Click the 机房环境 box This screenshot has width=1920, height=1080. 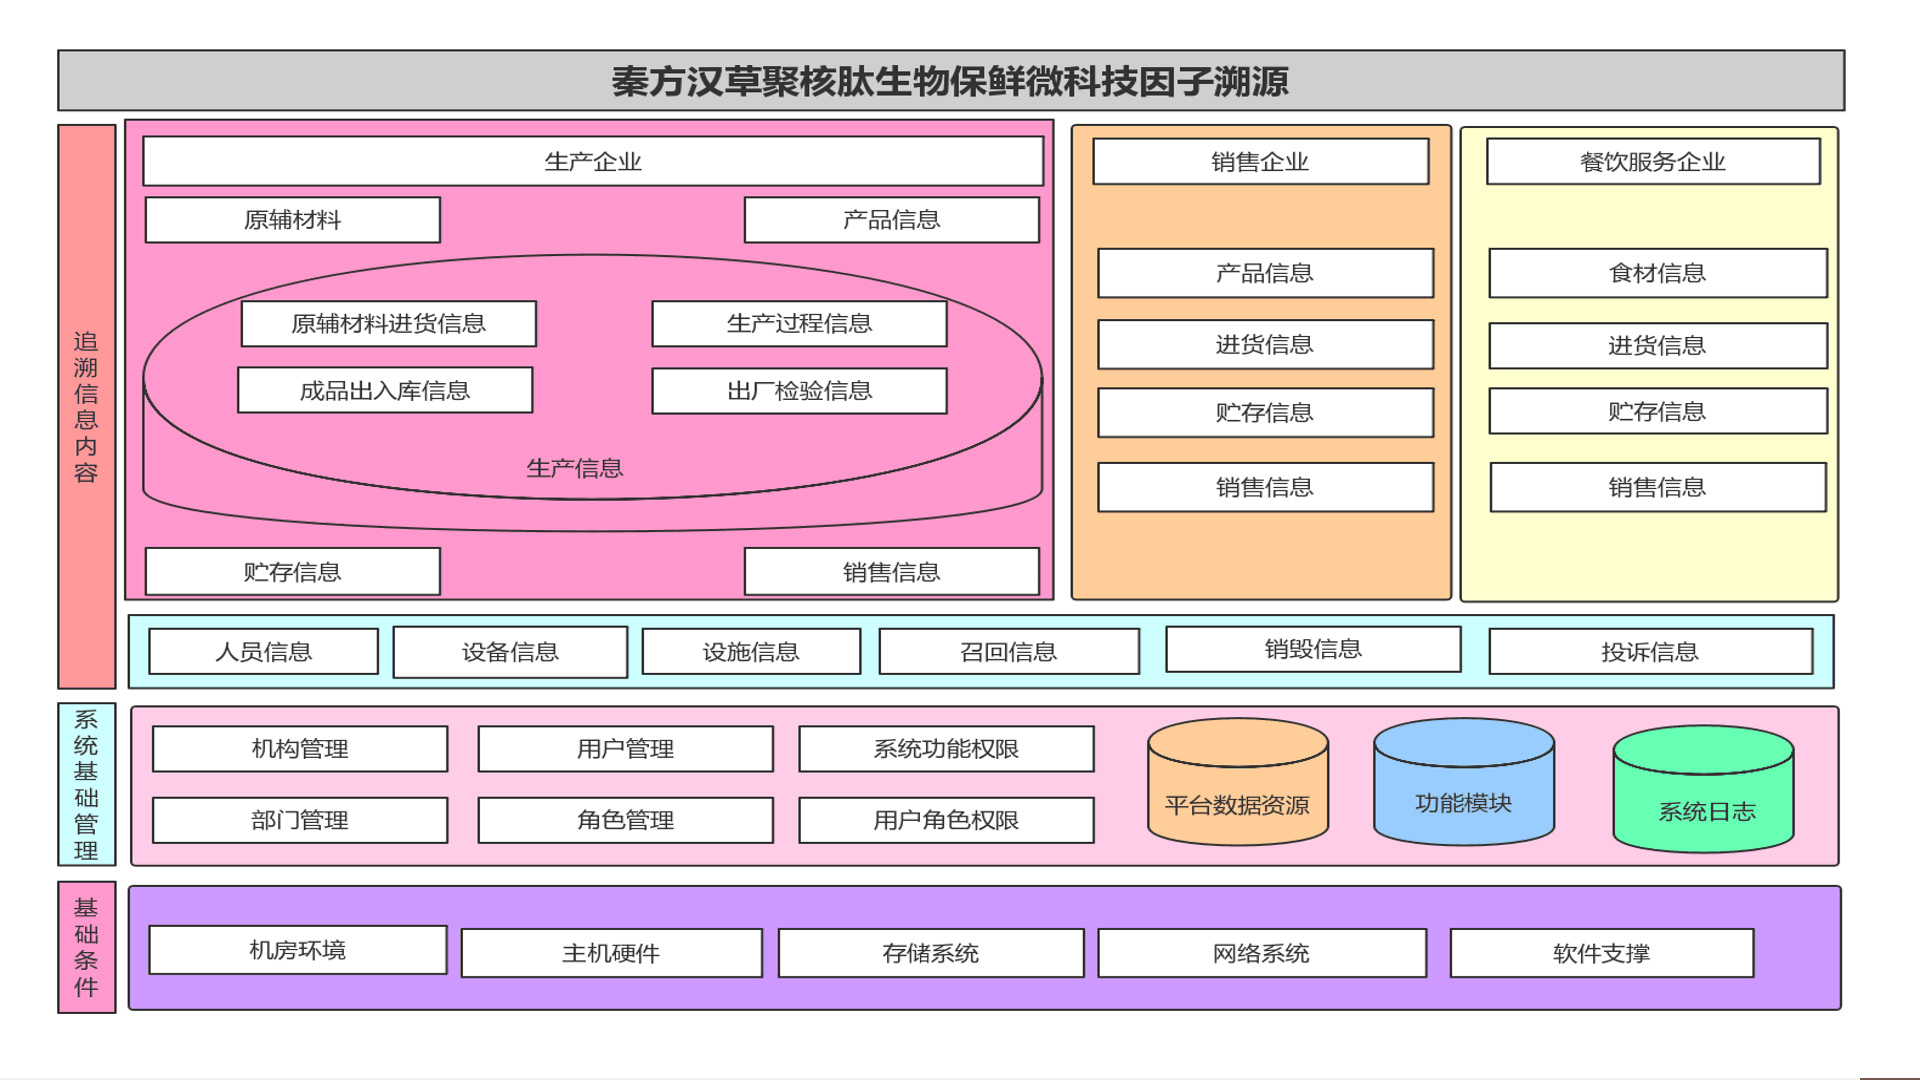pyautogui.click(x=298, y=950)
